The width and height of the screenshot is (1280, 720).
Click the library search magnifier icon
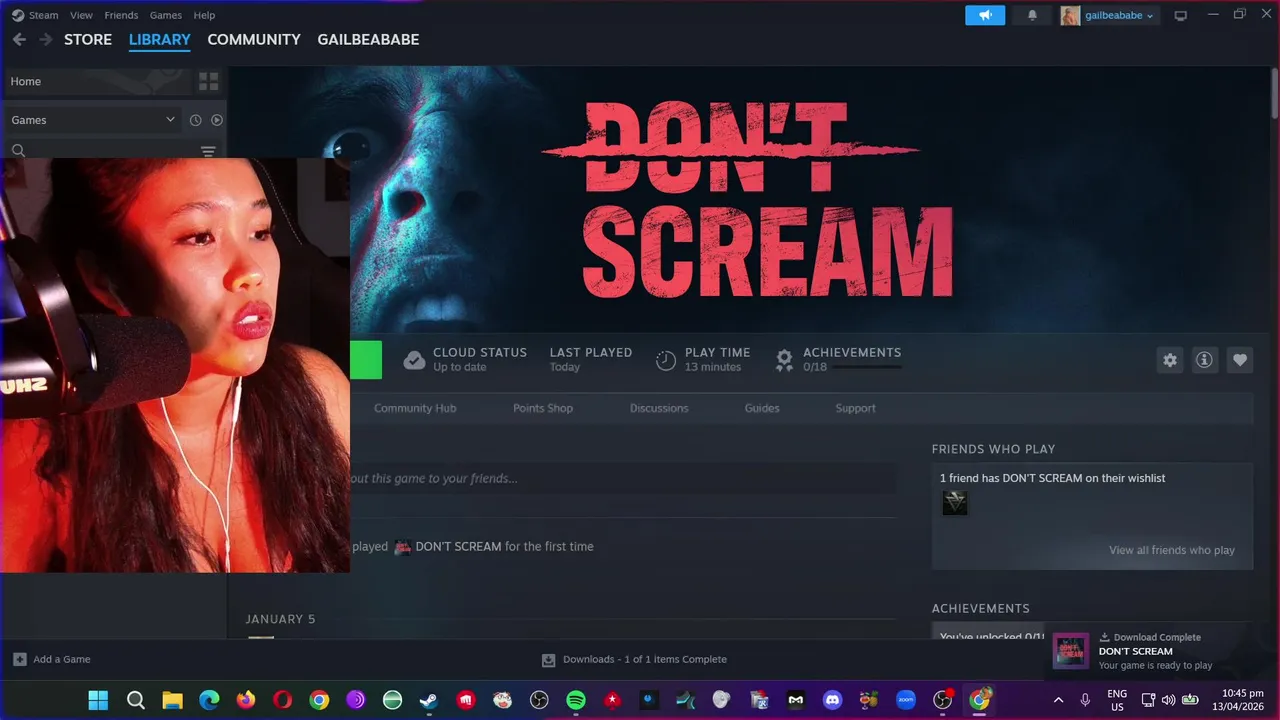point(18,151)
